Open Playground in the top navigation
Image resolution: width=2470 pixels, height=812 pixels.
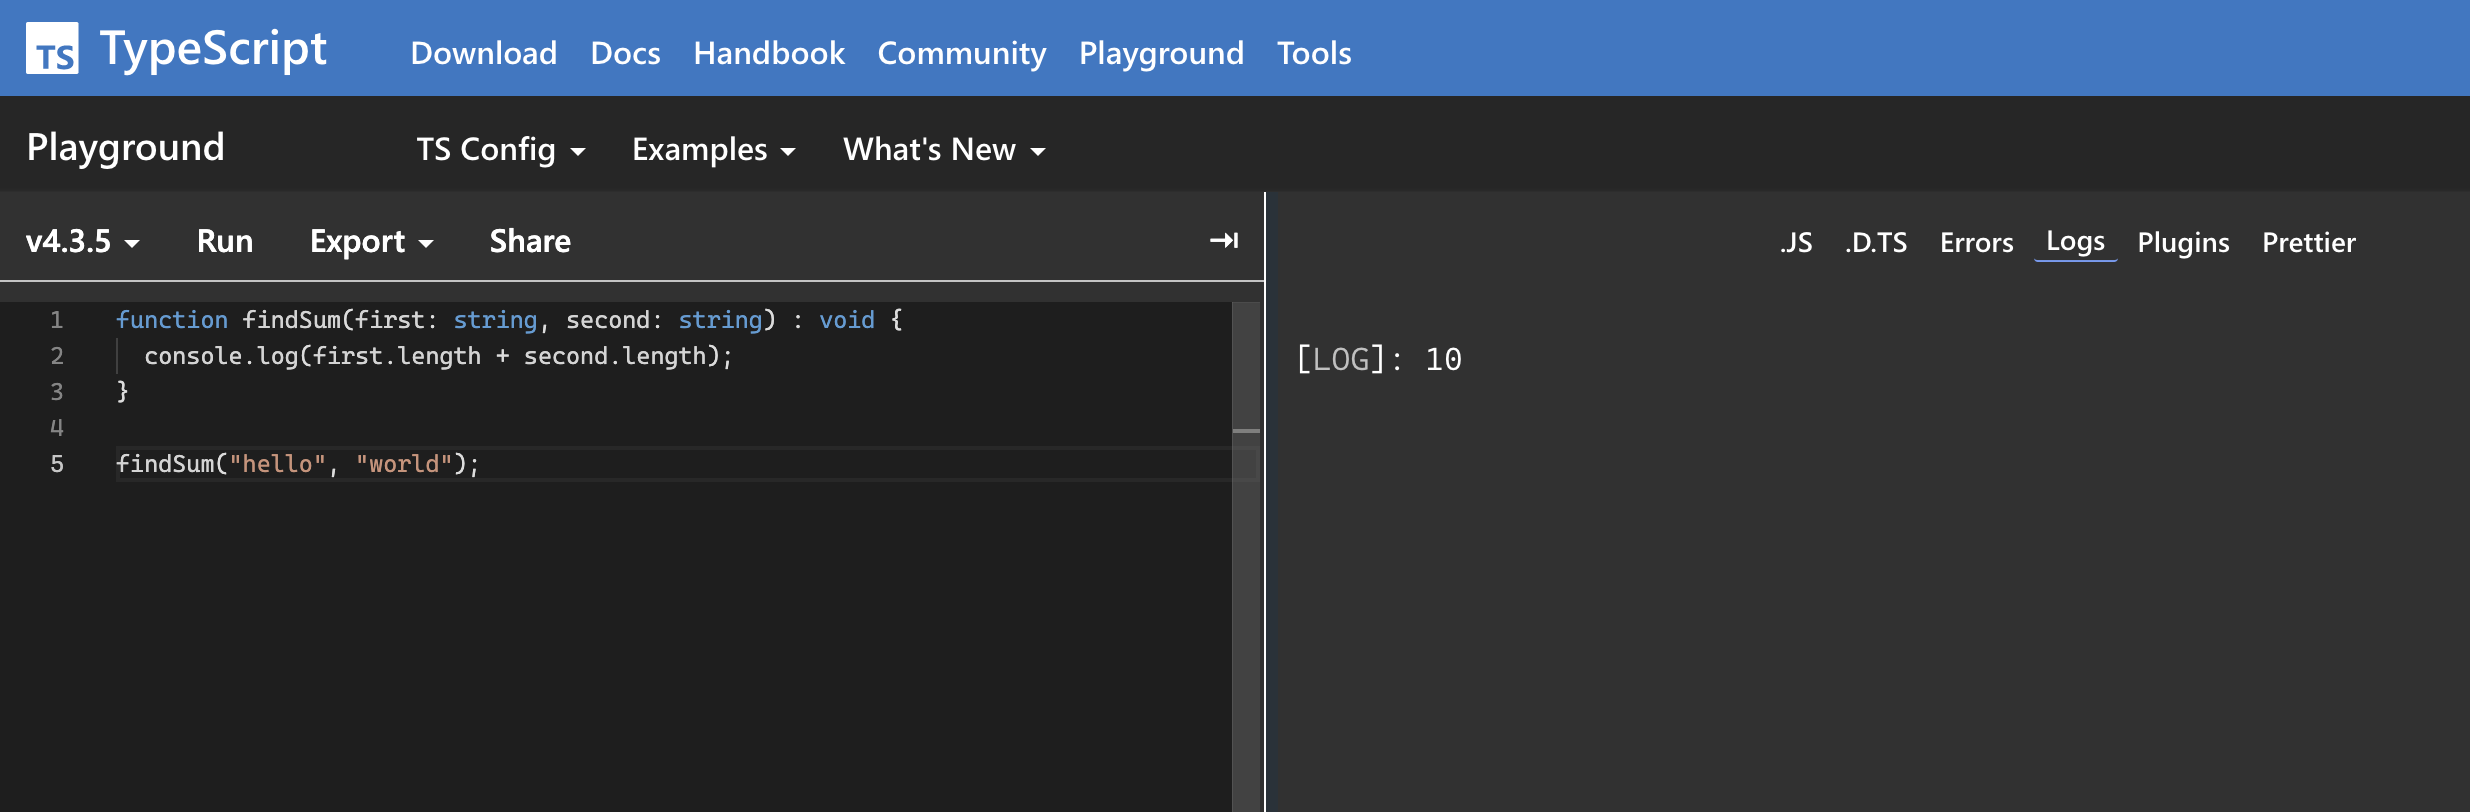point(1161,52)
